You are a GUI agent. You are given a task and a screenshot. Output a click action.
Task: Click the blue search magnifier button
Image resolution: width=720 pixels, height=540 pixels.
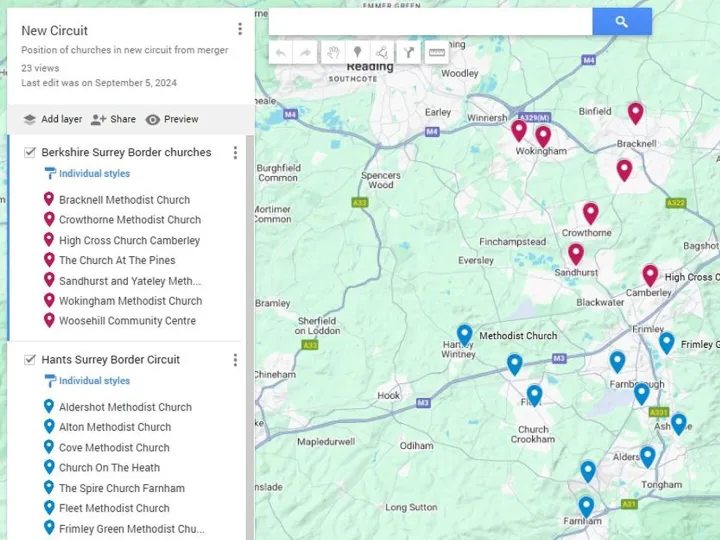[621, 22]
